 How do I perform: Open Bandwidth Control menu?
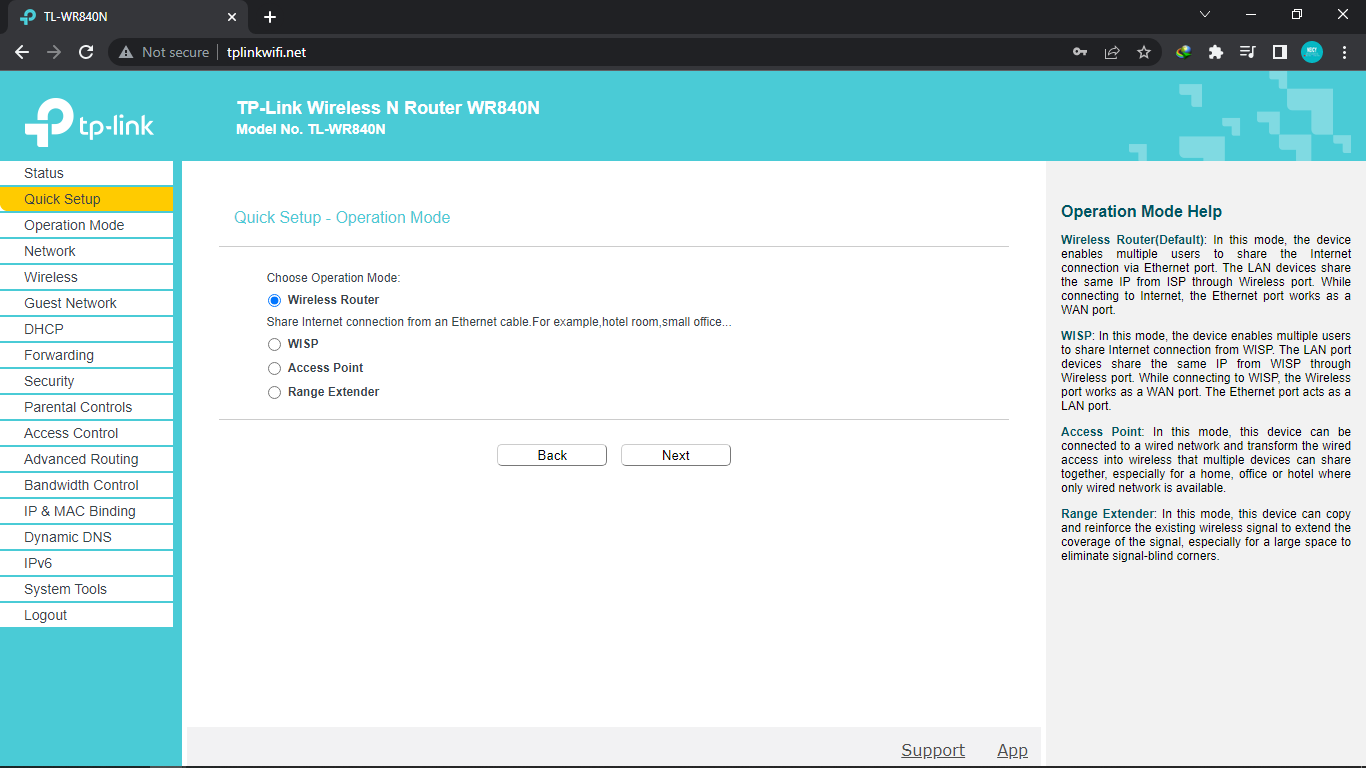coord(86,485)
